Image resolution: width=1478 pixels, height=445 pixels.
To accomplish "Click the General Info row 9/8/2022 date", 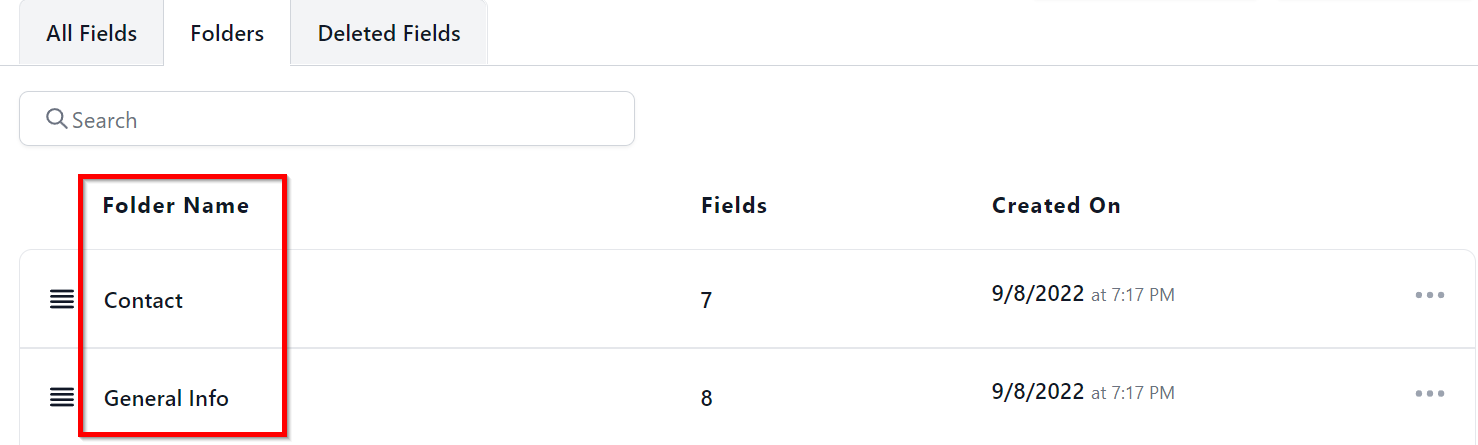I will pos(1038,392).
